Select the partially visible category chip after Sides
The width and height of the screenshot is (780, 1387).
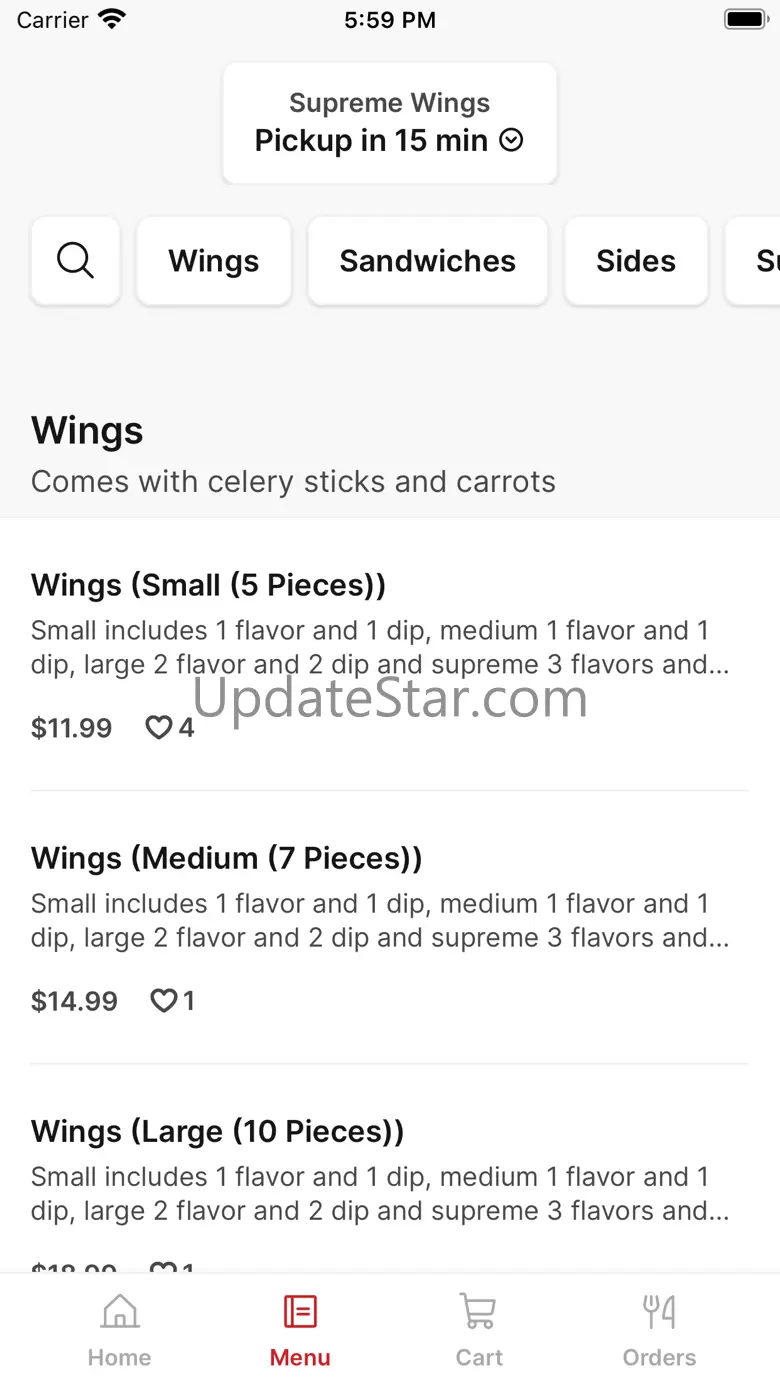coord(756,261)
